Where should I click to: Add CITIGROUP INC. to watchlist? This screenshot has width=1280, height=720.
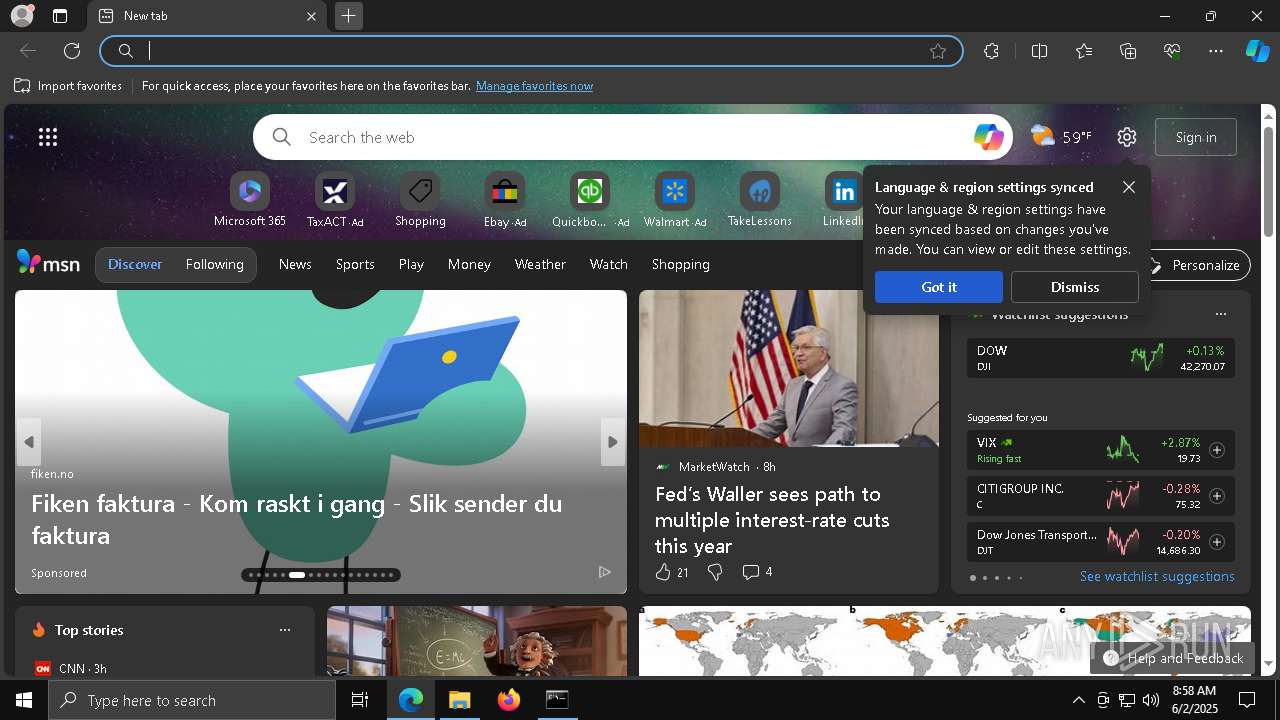click(1217, 496)
